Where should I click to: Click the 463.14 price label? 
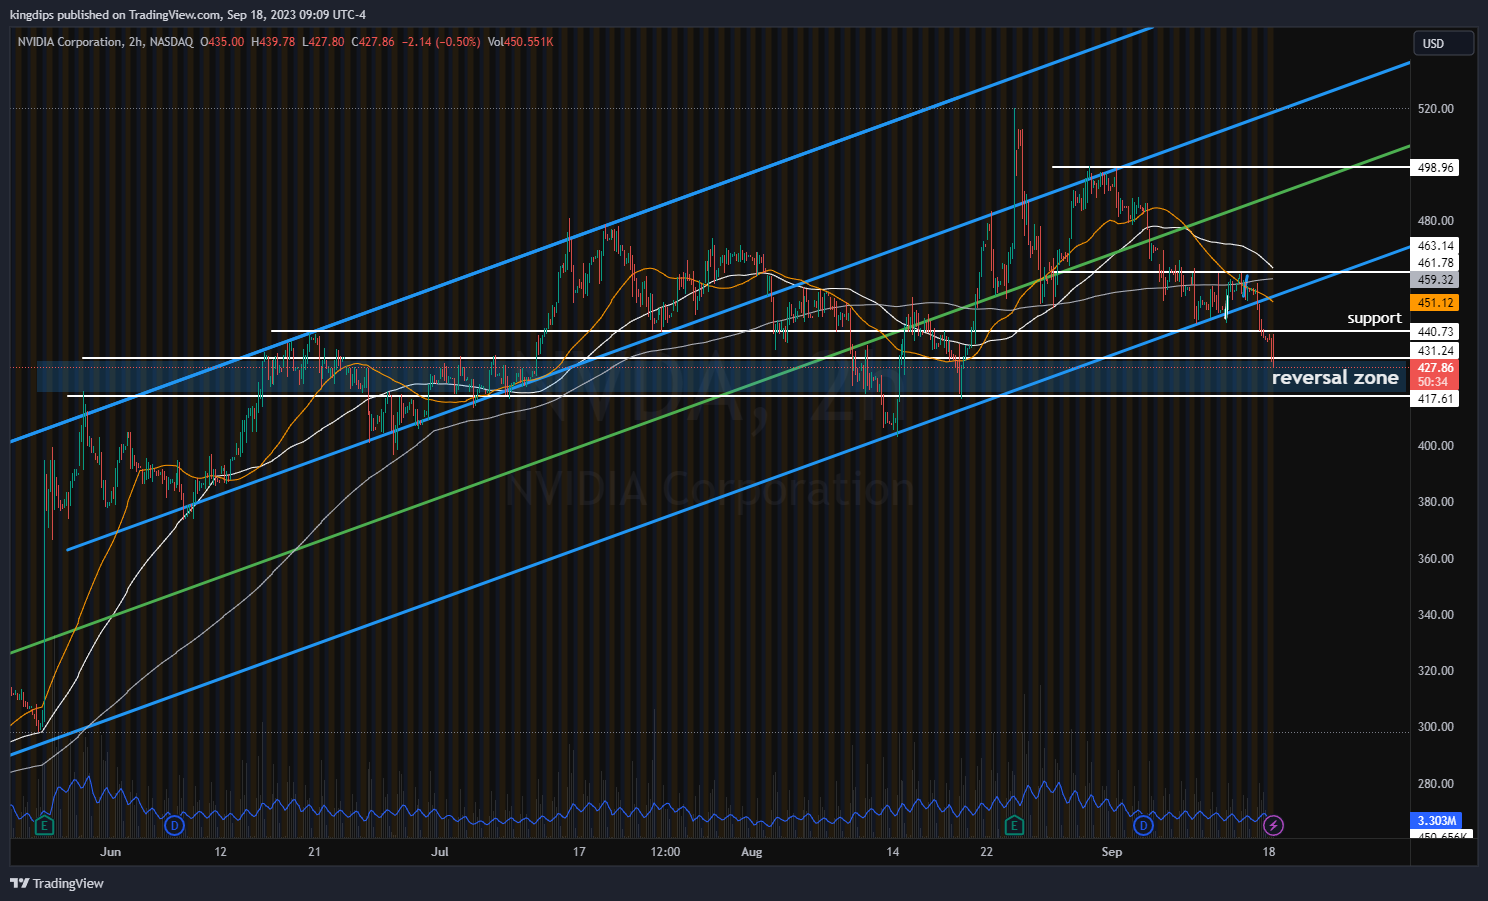tap(1435, 245)
